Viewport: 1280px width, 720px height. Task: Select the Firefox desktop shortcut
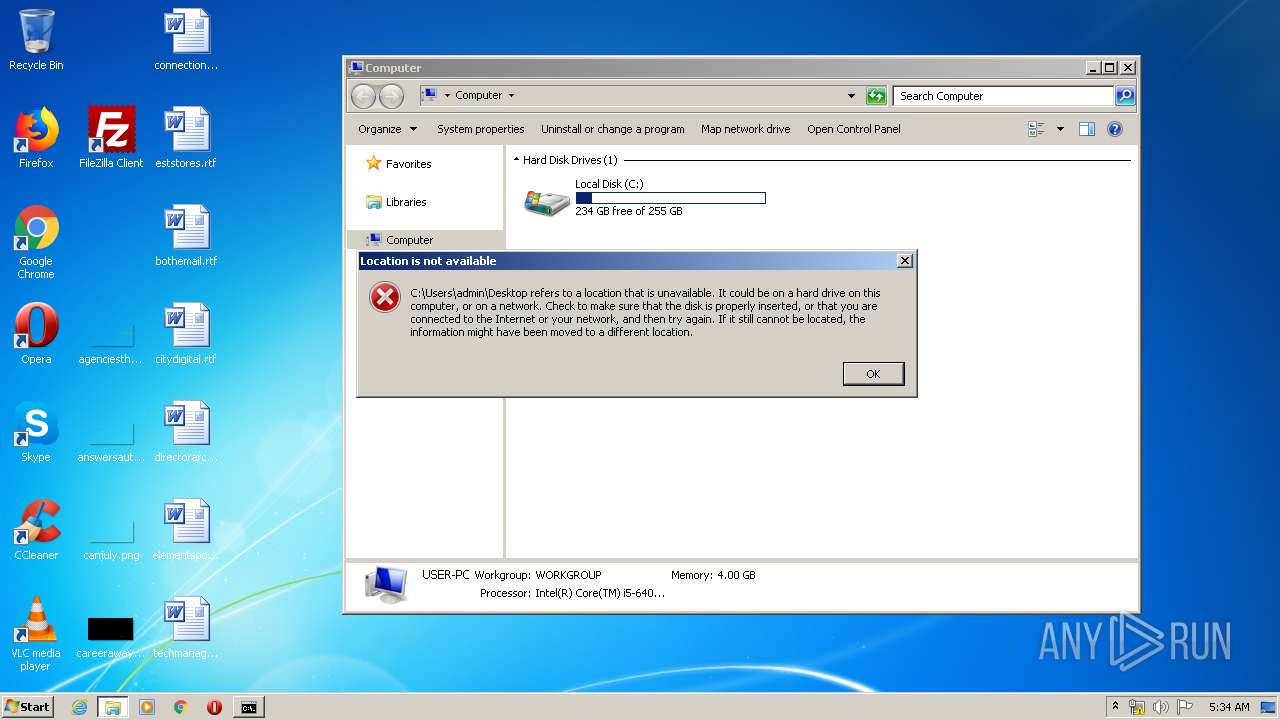point(36,138)
